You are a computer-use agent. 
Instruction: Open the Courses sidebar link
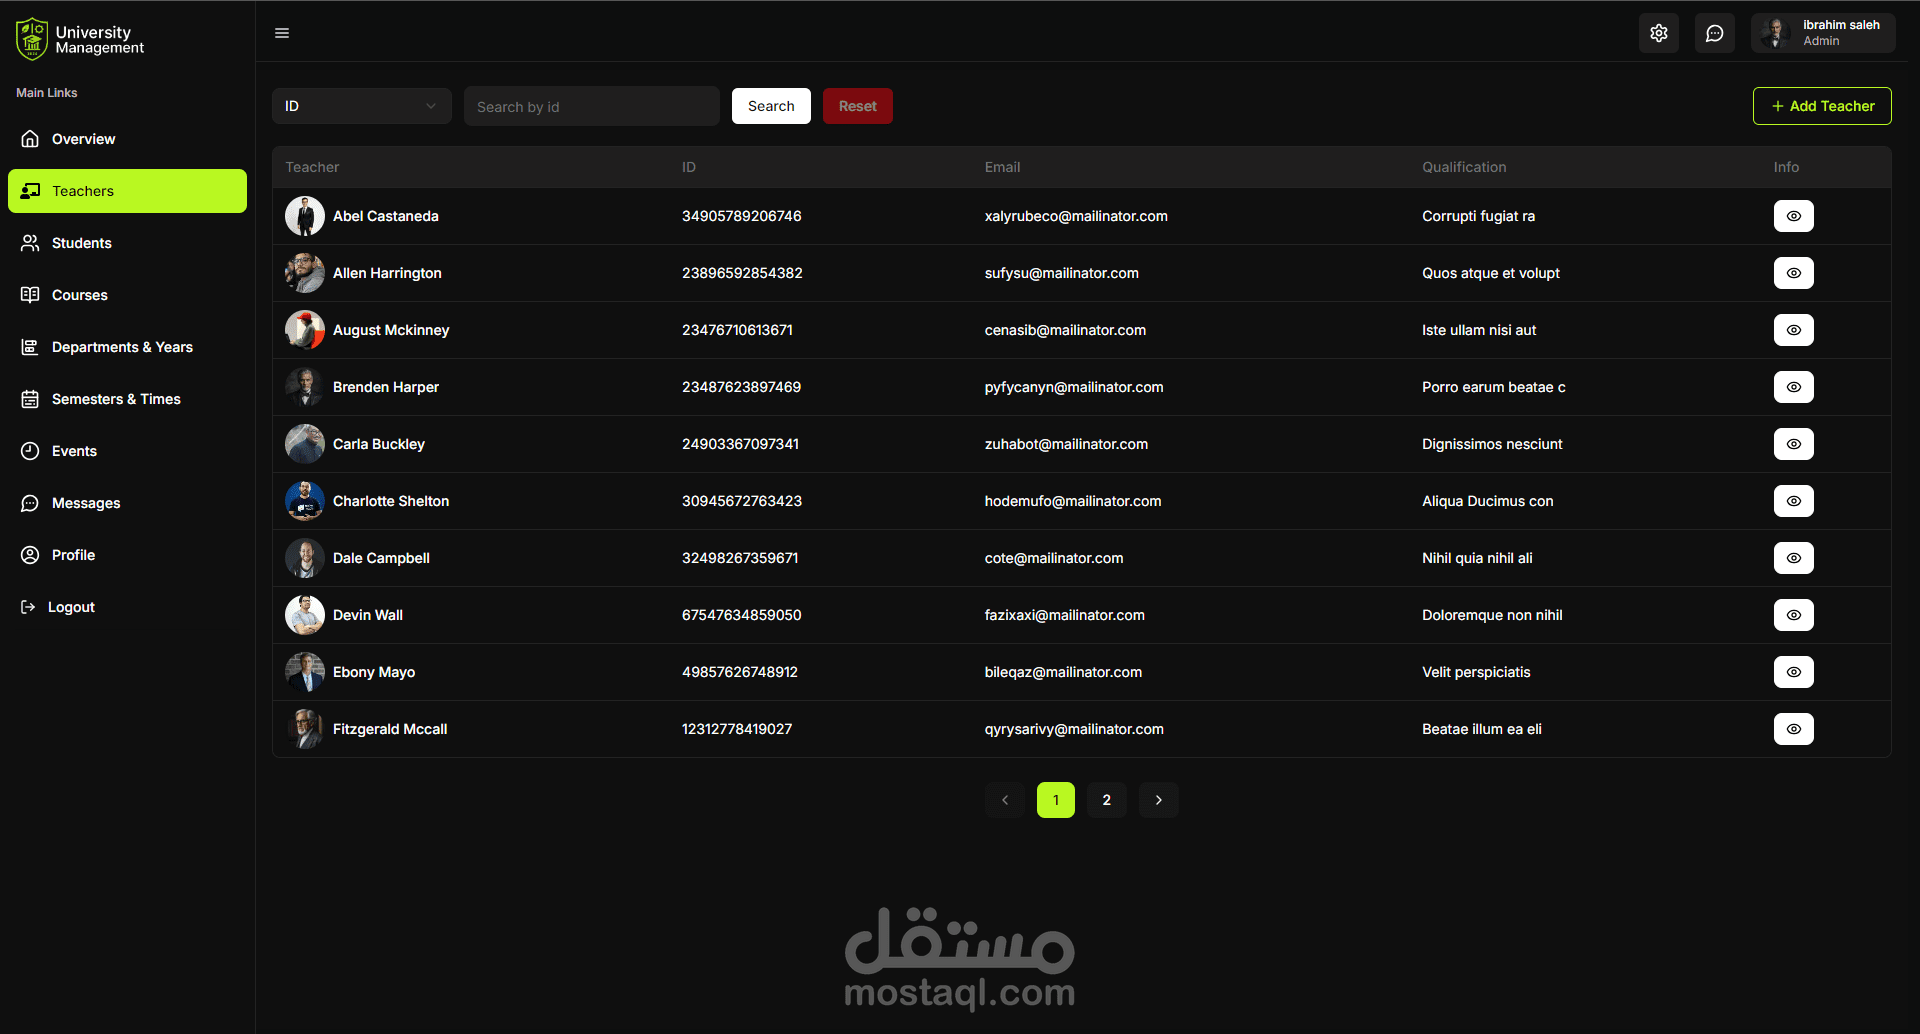[x=127, y=295]
